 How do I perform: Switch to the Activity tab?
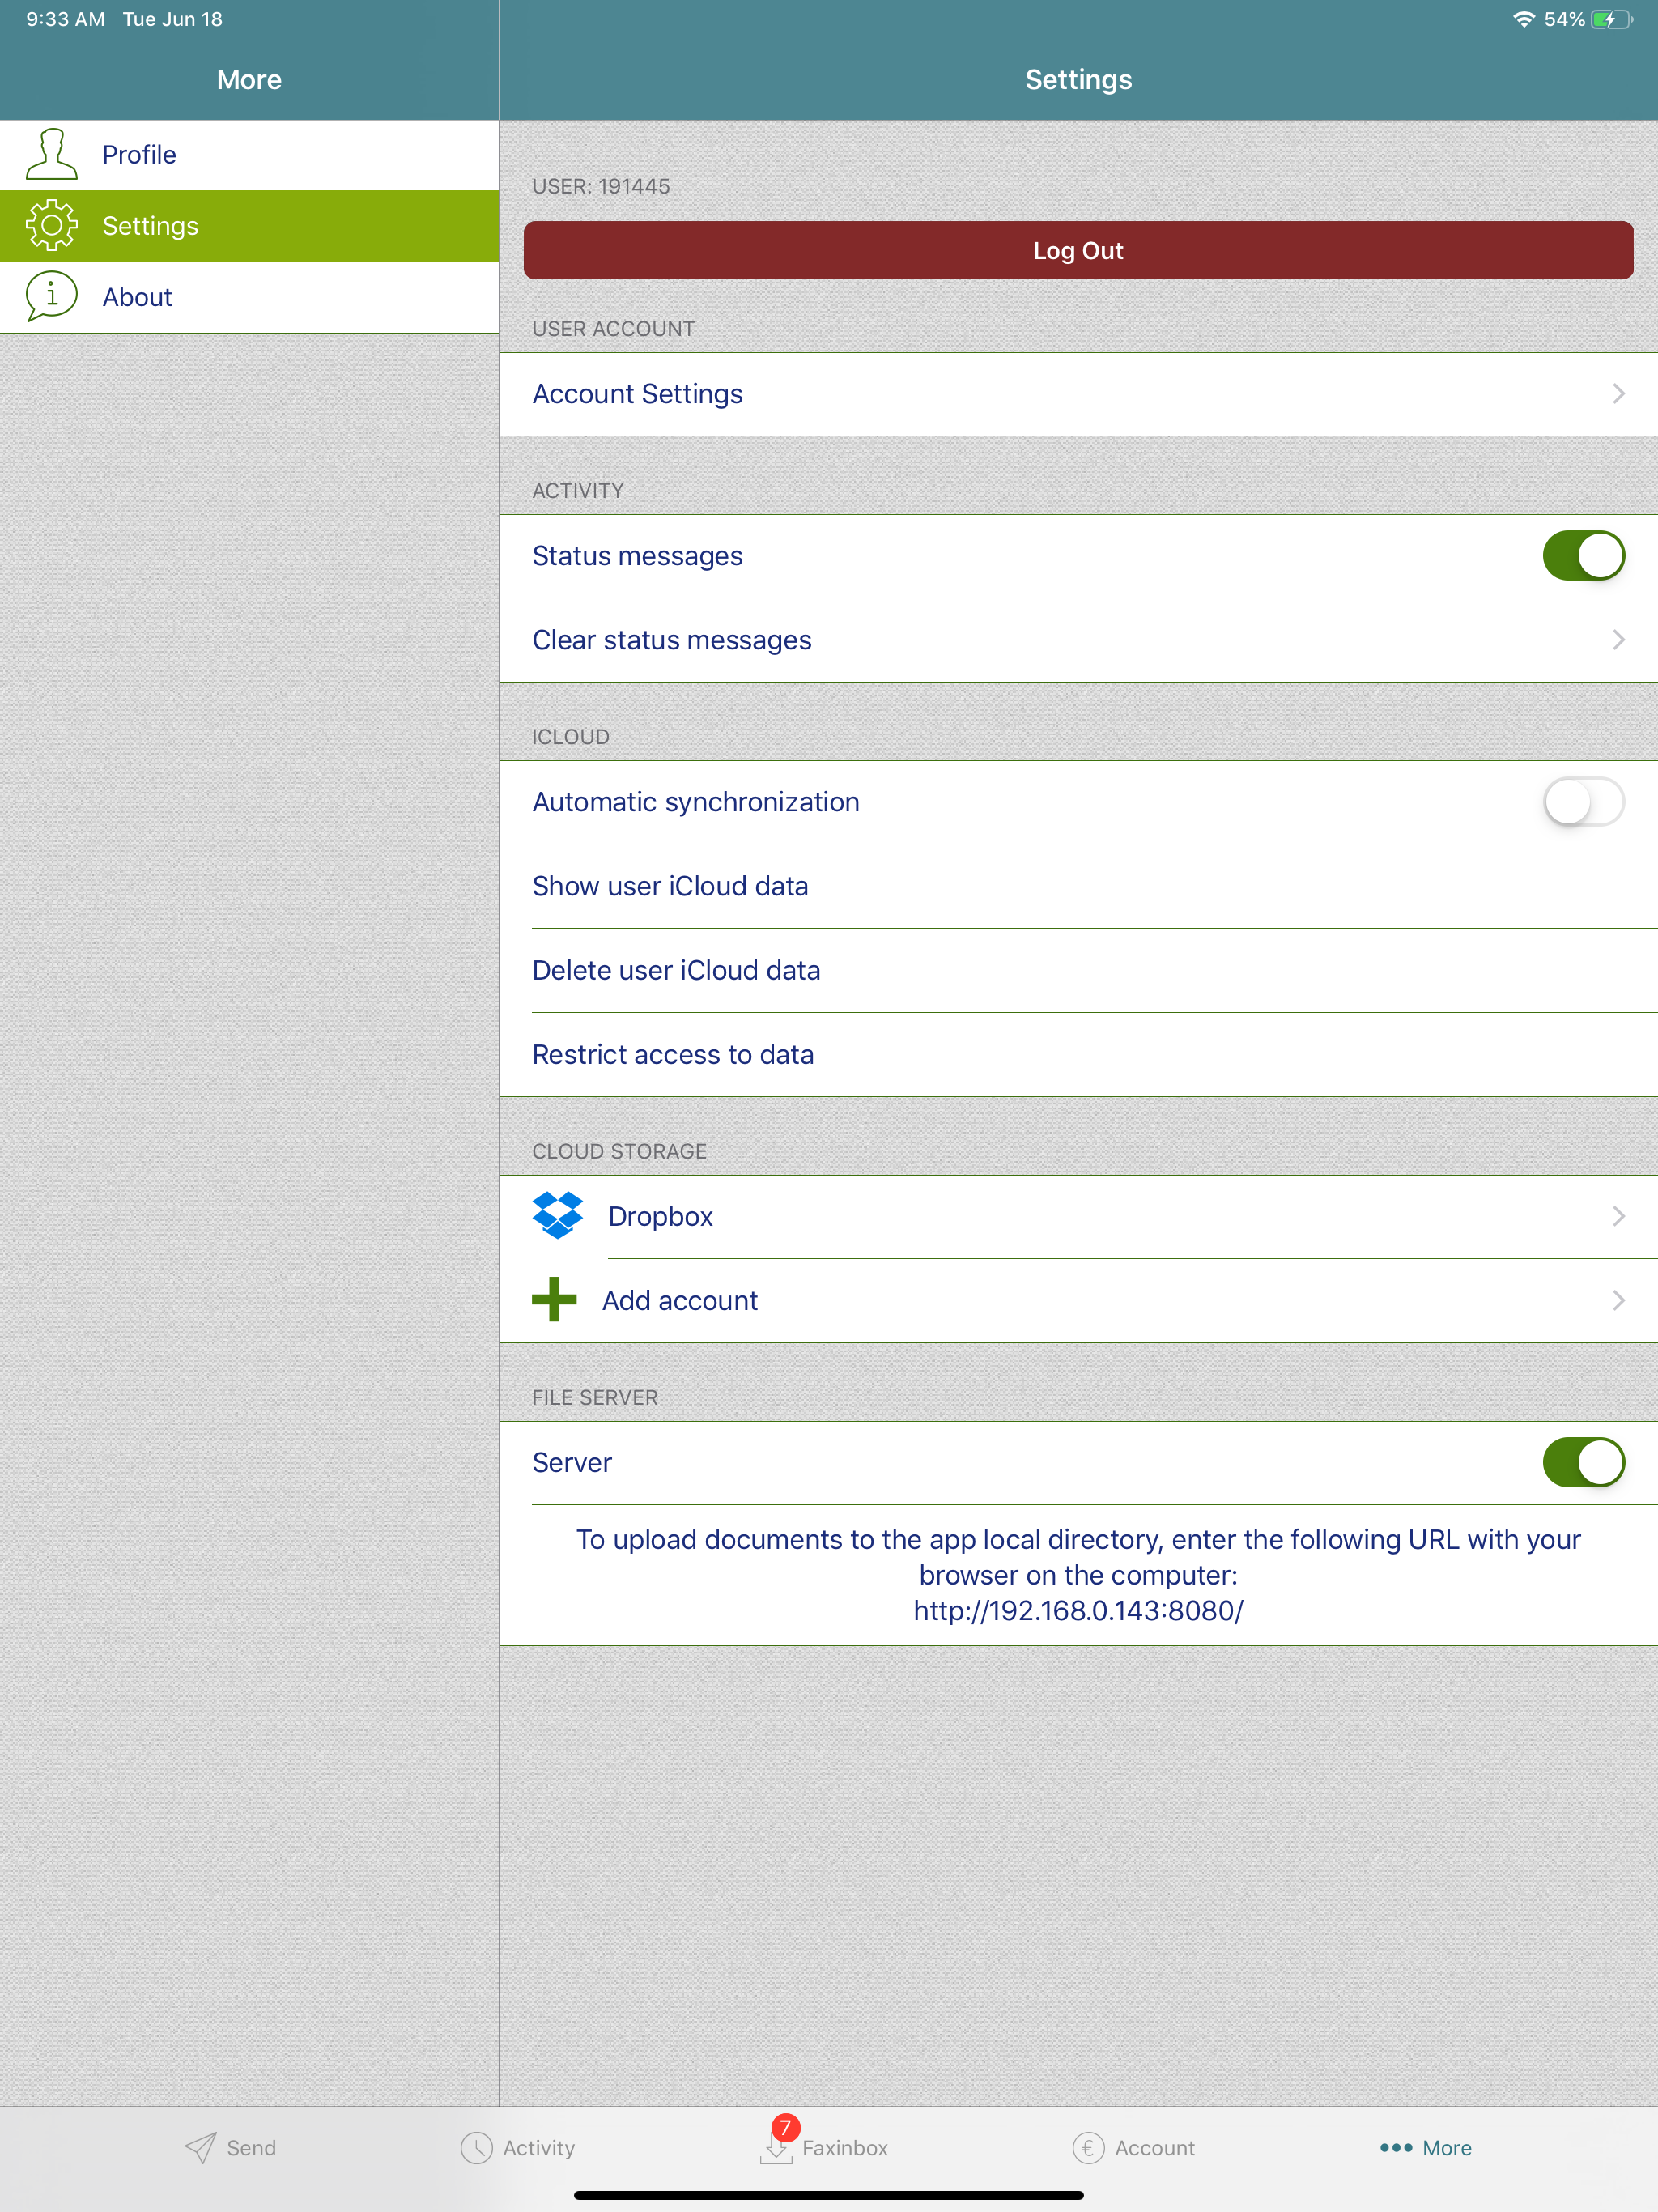518,2147
